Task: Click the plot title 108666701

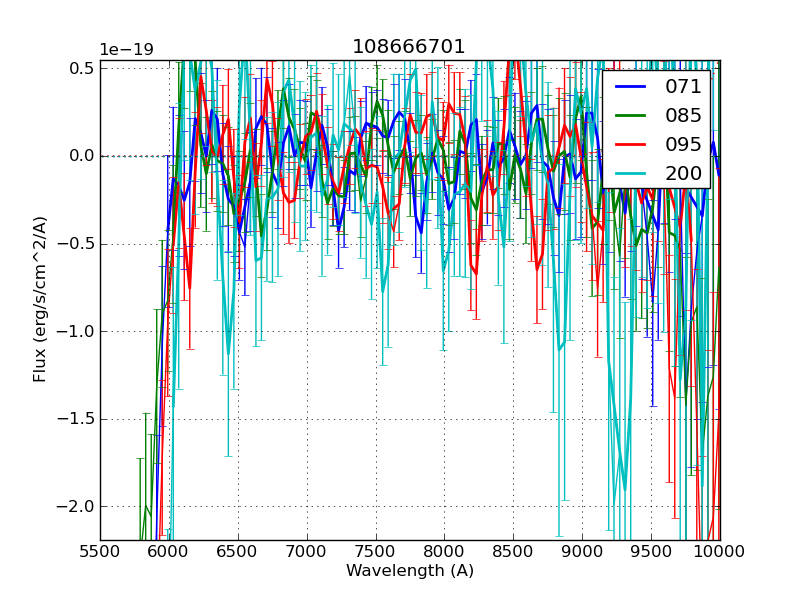Action: (x=409, y=47)
